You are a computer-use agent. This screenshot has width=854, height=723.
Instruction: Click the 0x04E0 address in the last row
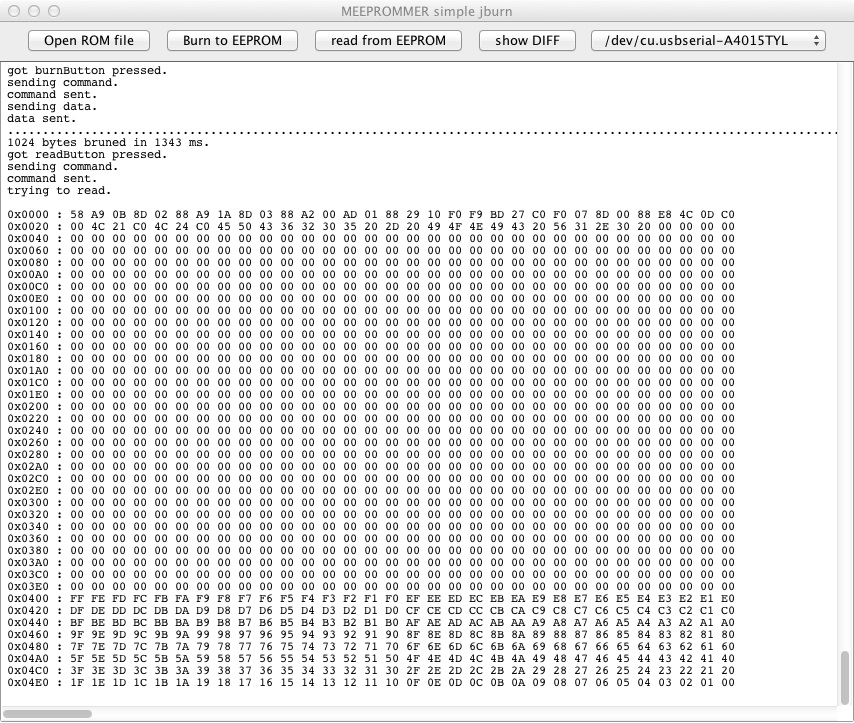click(x=28, y=683)
